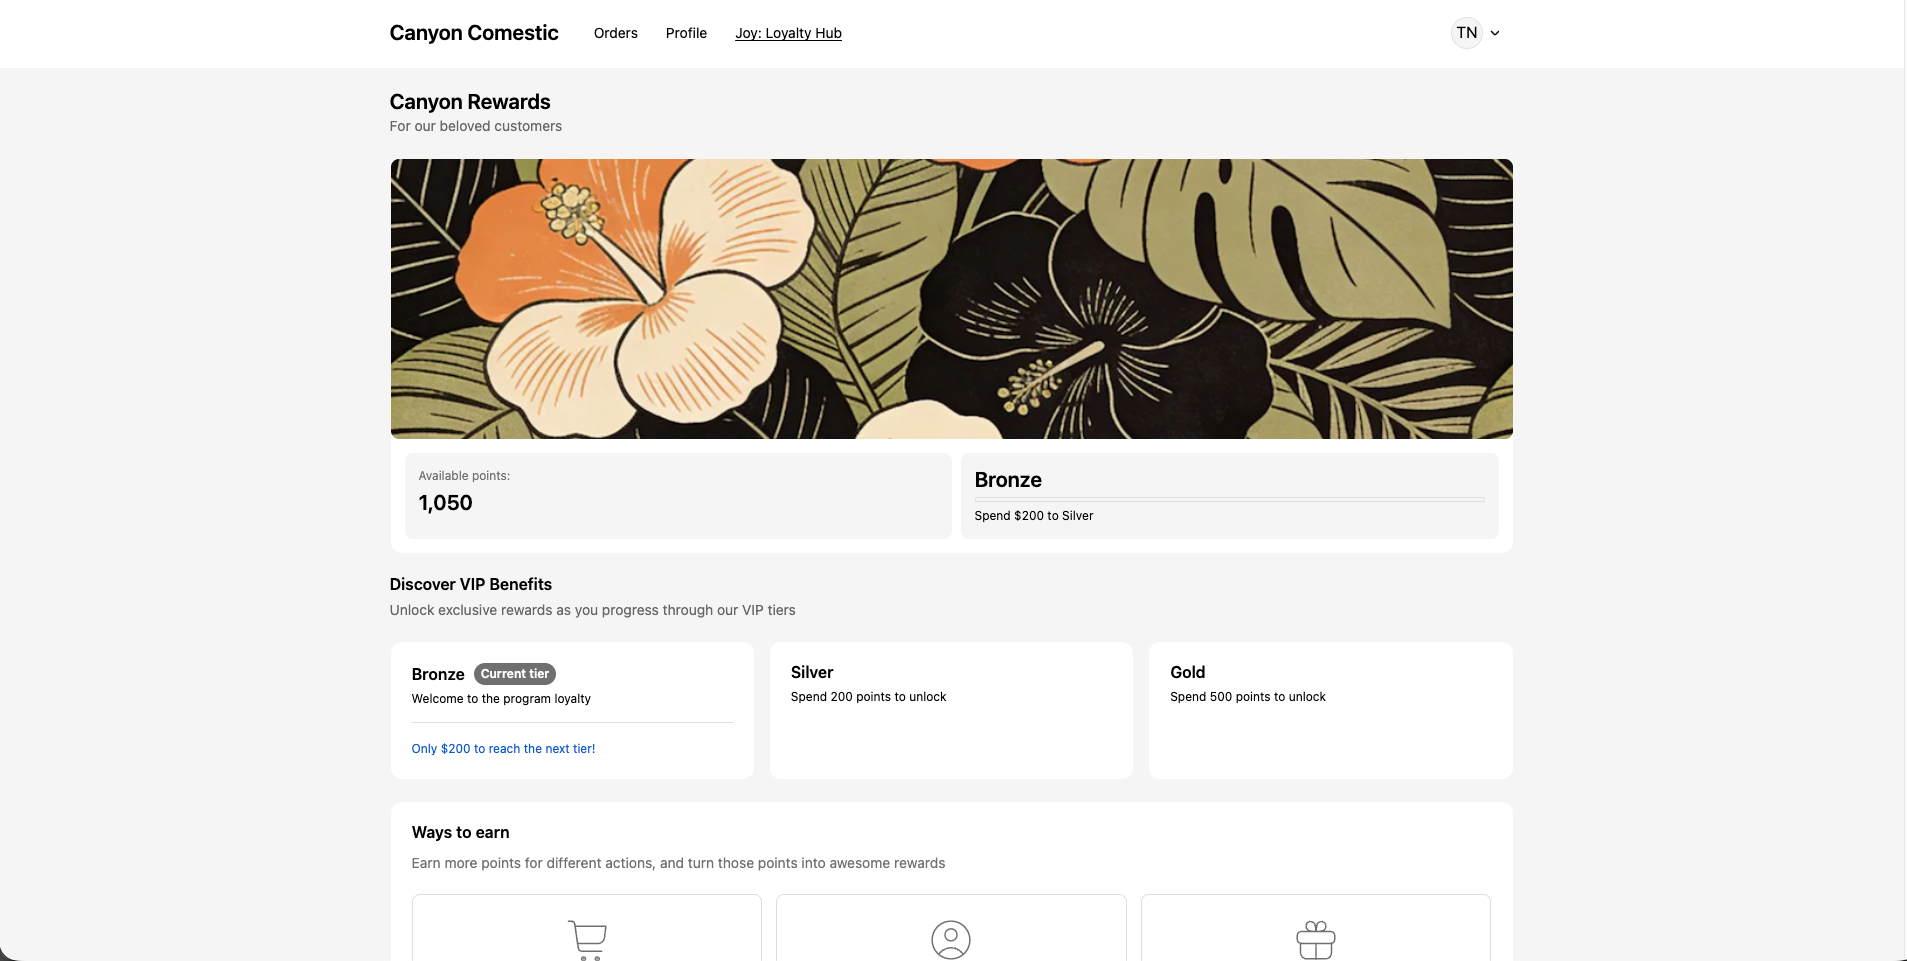Click the Spend $200 to Silver text
Image resolution: width=1907 pixels, height=961 pixels.
click(x=1033, y=516)
